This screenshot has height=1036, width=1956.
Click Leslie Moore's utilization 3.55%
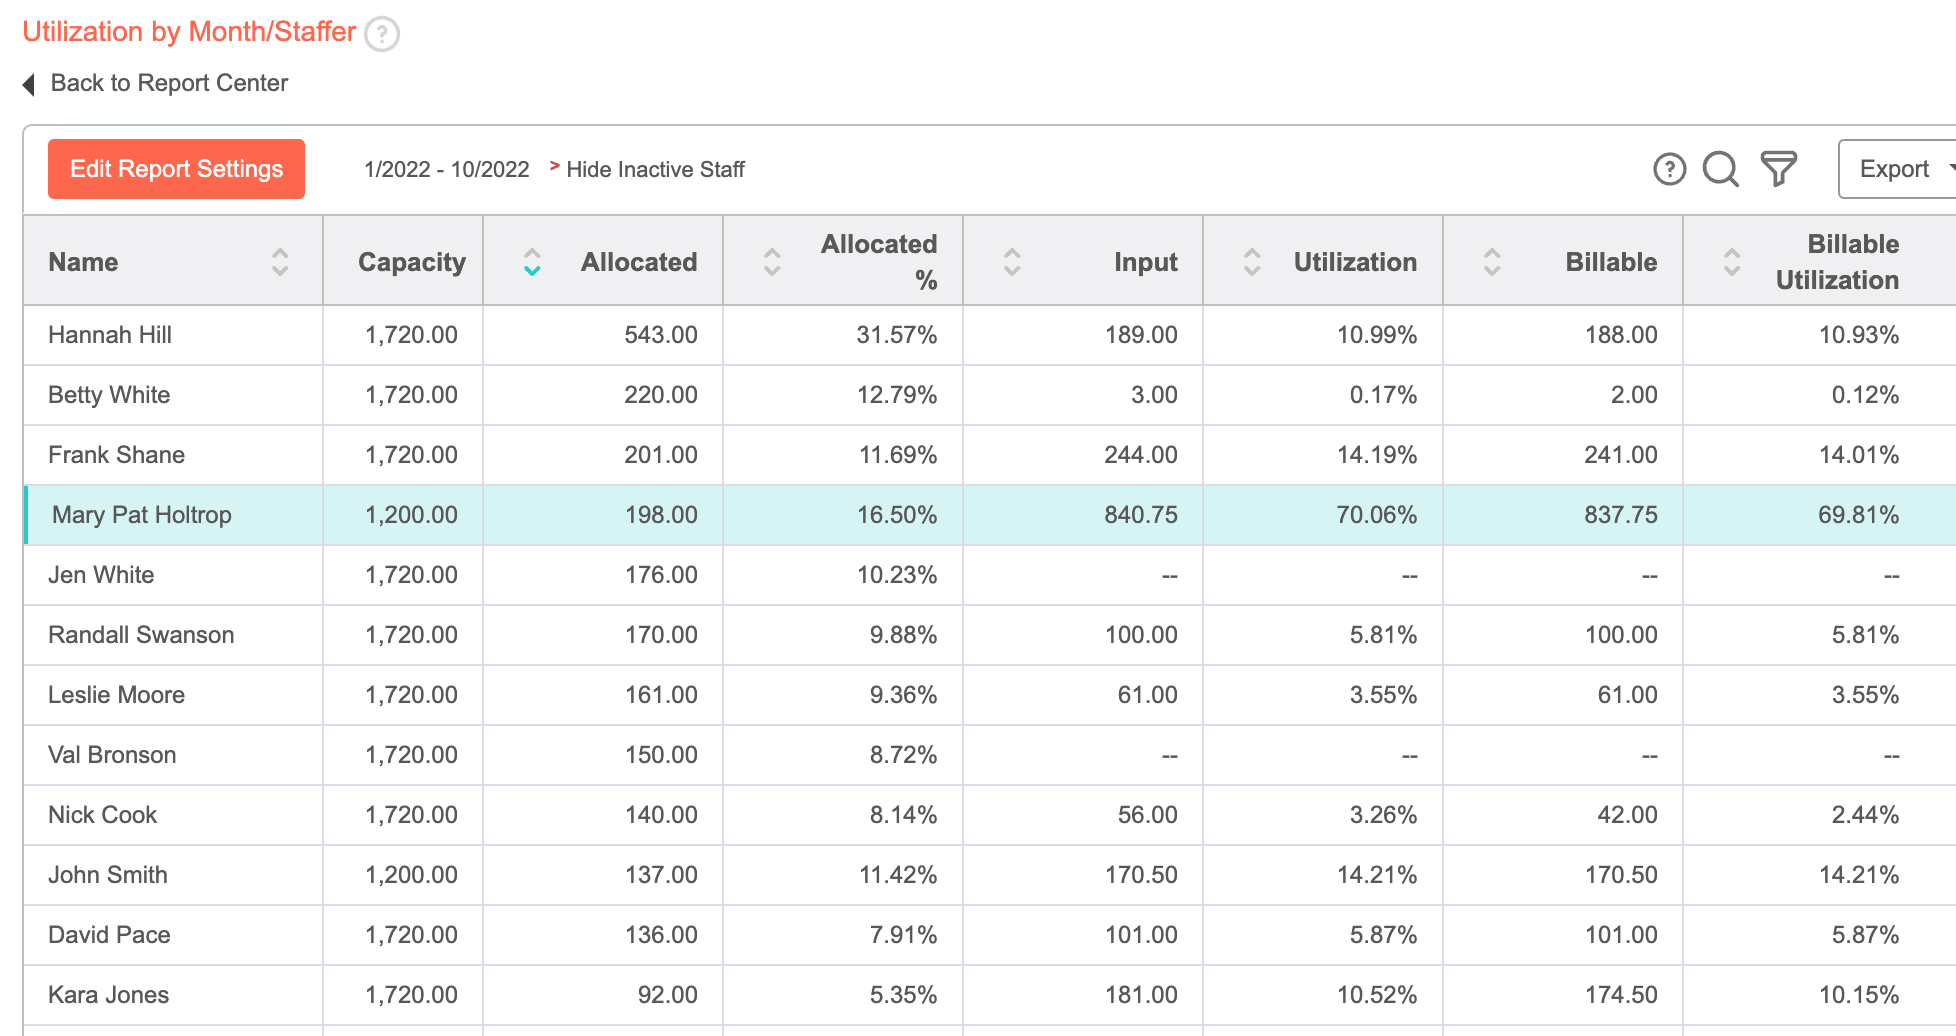coord(1383,695)
